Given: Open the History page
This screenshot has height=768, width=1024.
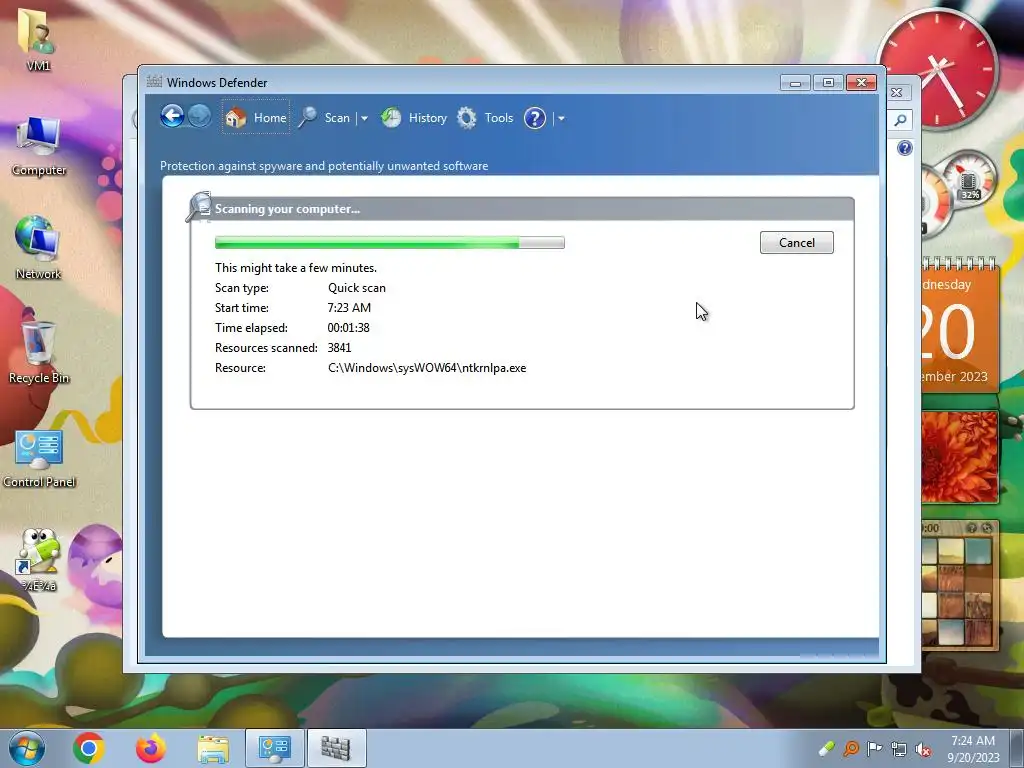Looking at the screenshot, I should pos(414,118).
